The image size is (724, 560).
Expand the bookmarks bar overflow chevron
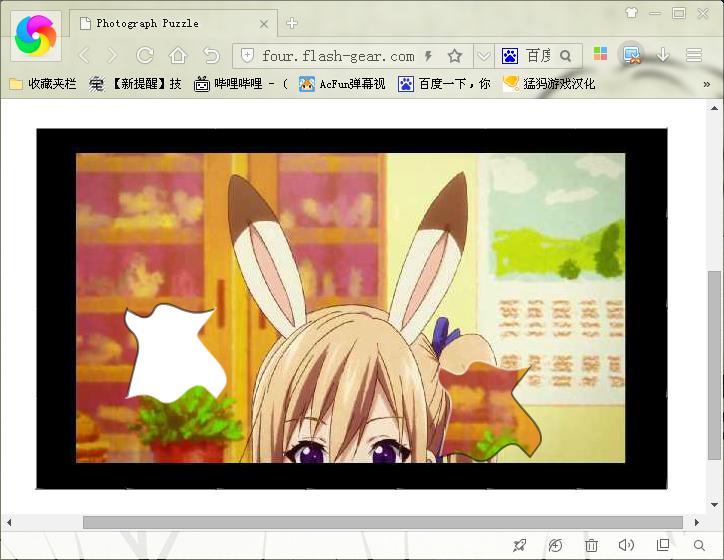[707, 84]
